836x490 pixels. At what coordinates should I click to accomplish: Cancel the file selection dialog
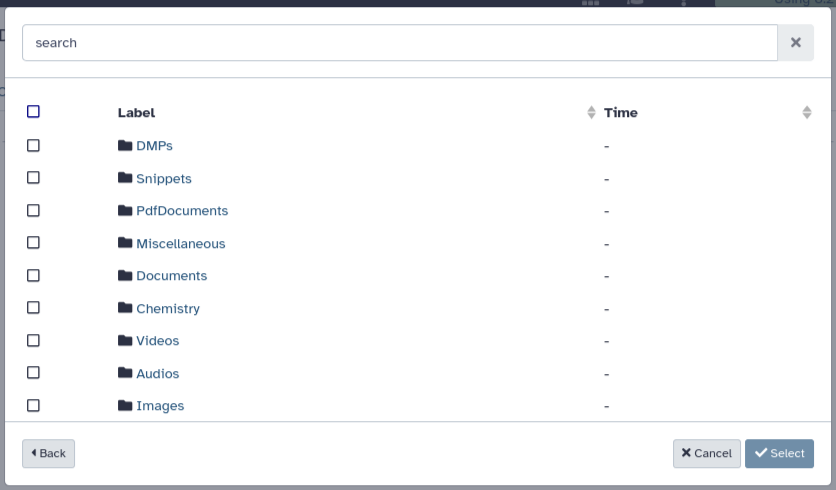[x=706, y=453]
